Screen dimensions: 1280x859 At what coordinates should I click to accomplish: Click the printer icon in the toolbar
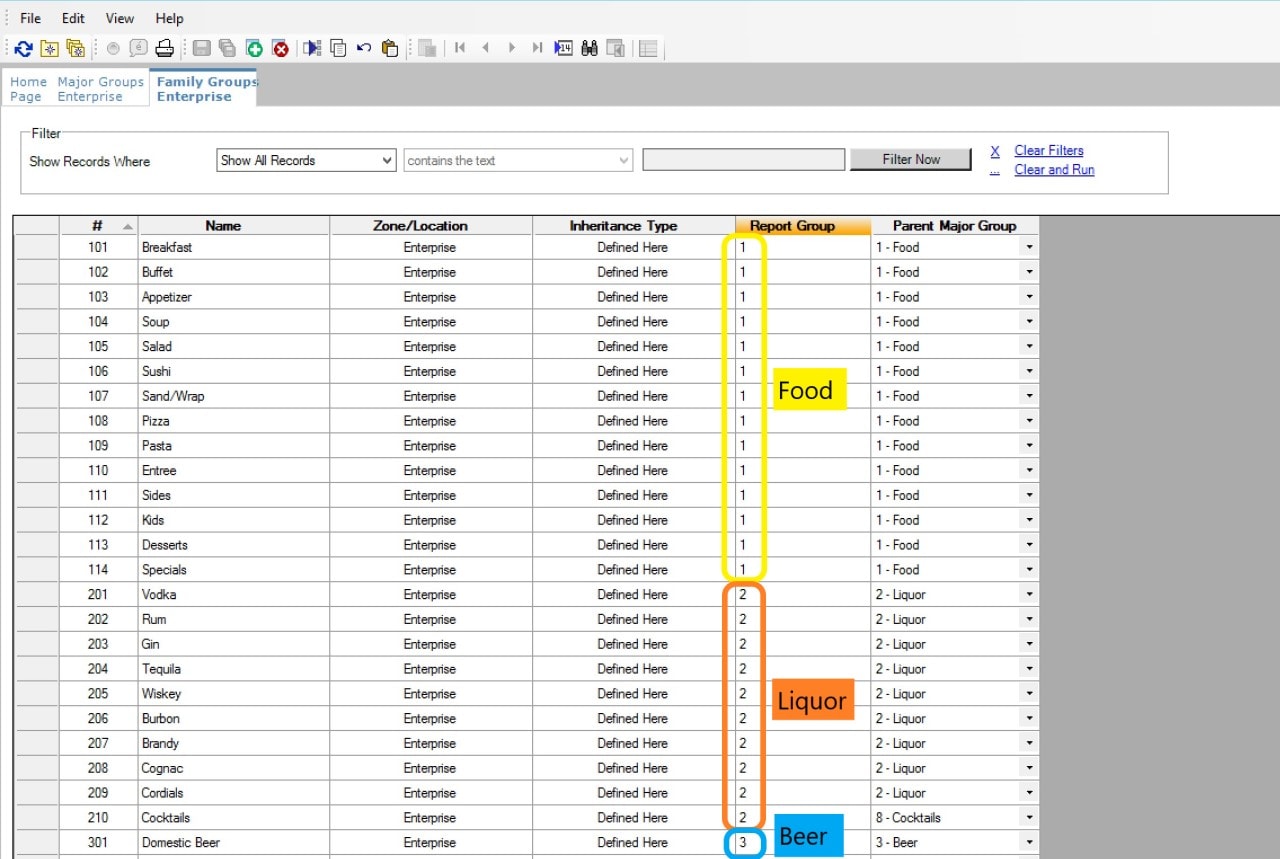pyautogui.click(x=165, y=48)
